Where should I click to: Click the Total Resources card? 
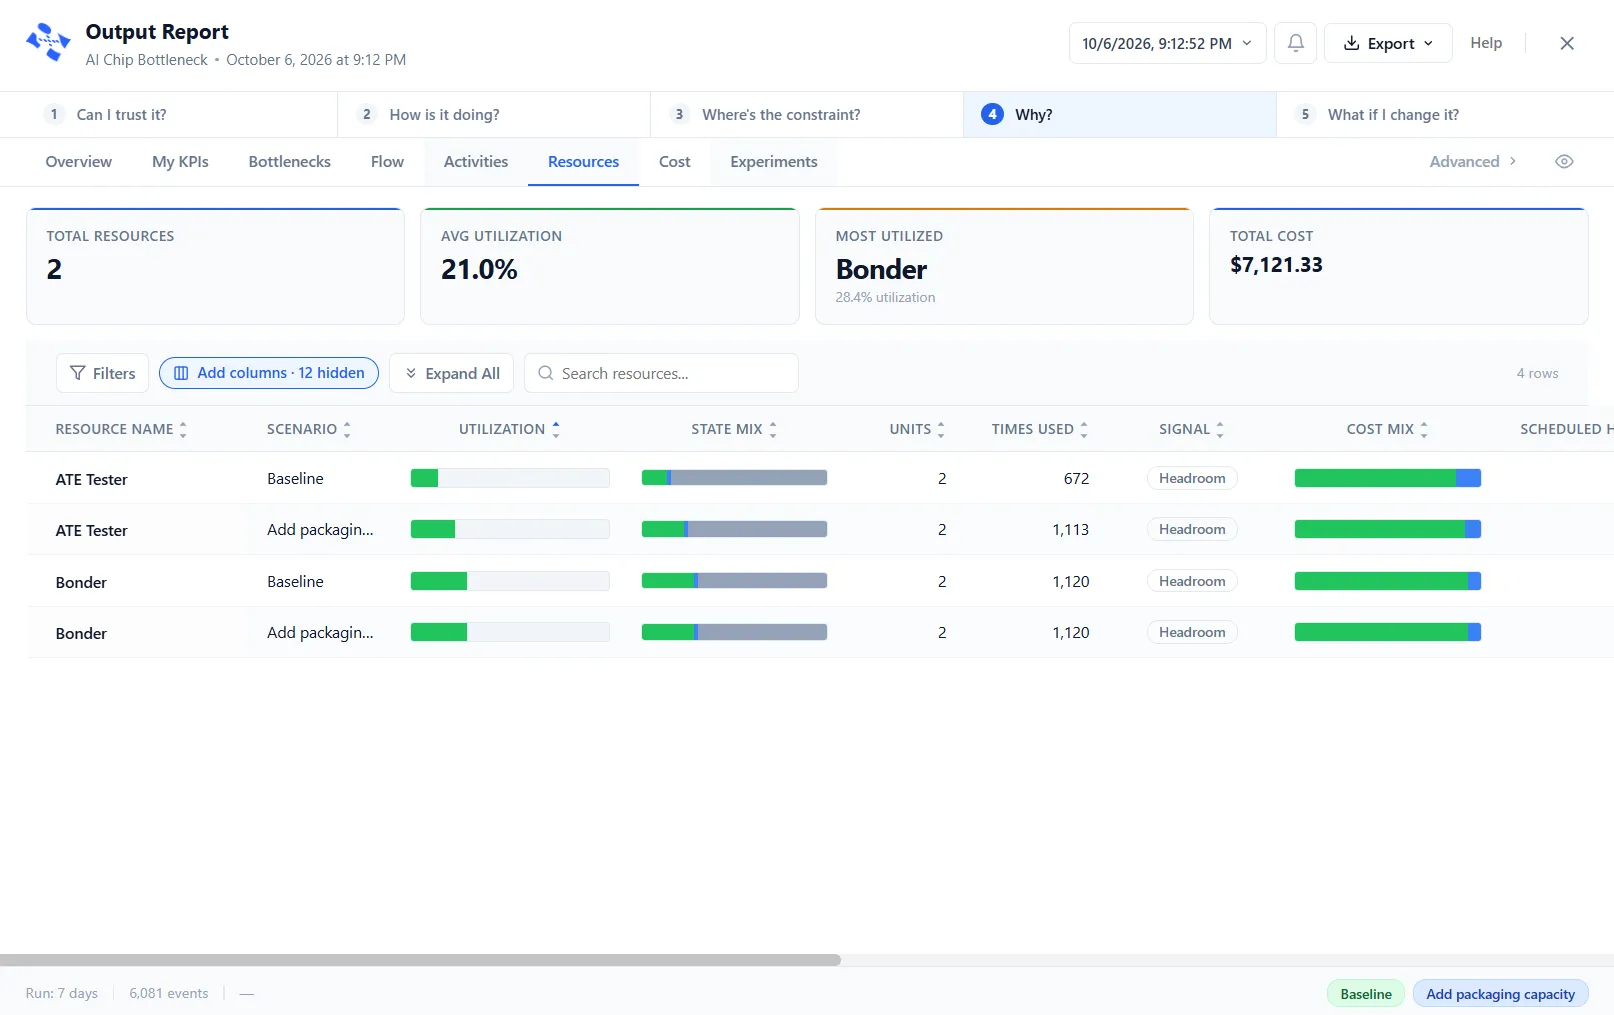[215, 266]
